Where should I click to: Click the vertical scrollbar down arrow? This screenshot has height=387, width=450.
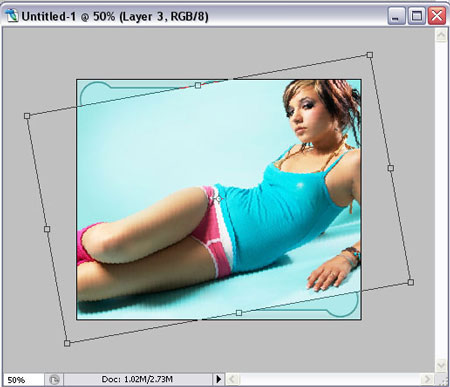[441, 365]
